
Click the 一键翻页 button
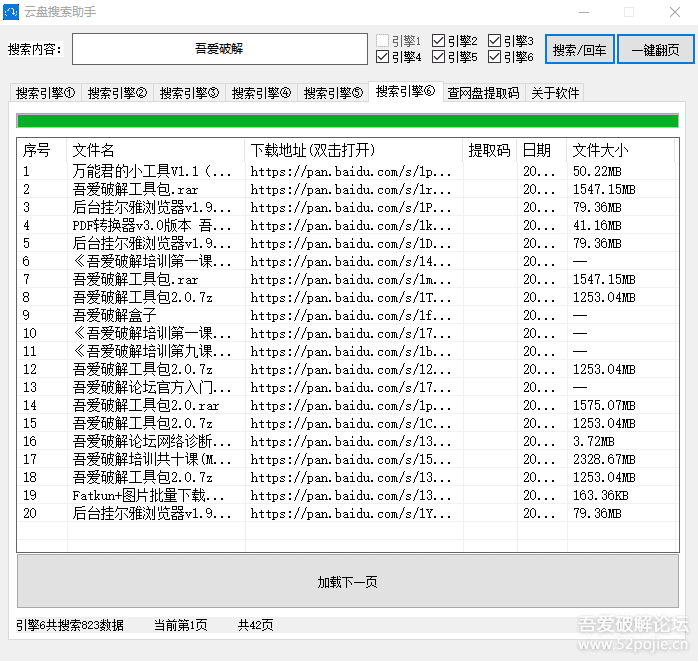tap(655, 49)
